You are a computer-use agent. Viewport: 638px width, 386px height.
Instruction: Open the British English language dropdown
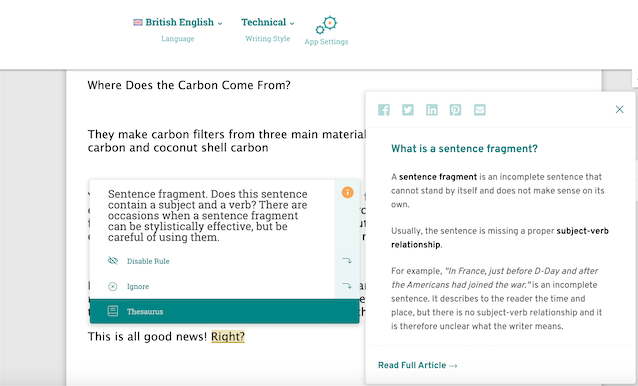tap(178, 22)
